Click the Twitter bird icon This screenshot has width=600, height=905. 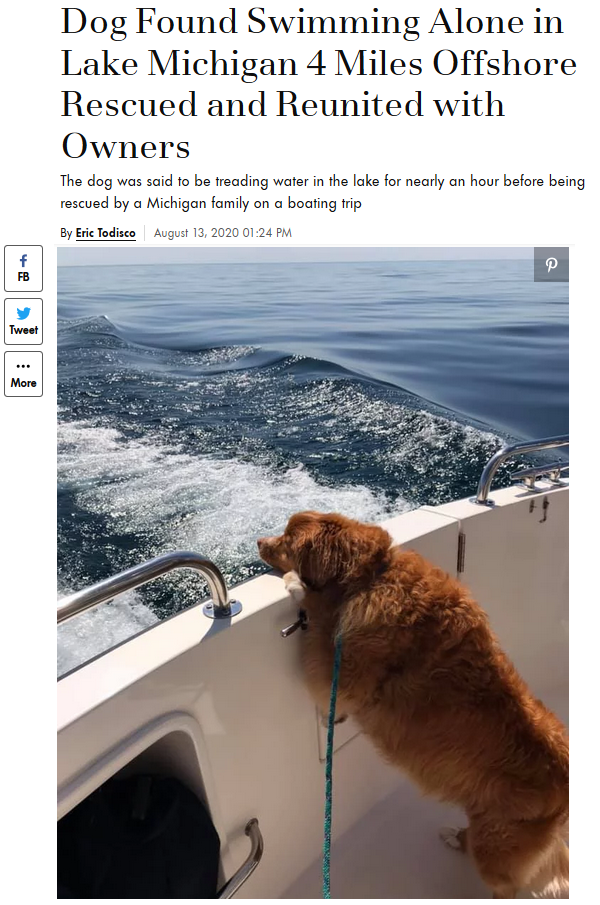click(x=23, y=313)
